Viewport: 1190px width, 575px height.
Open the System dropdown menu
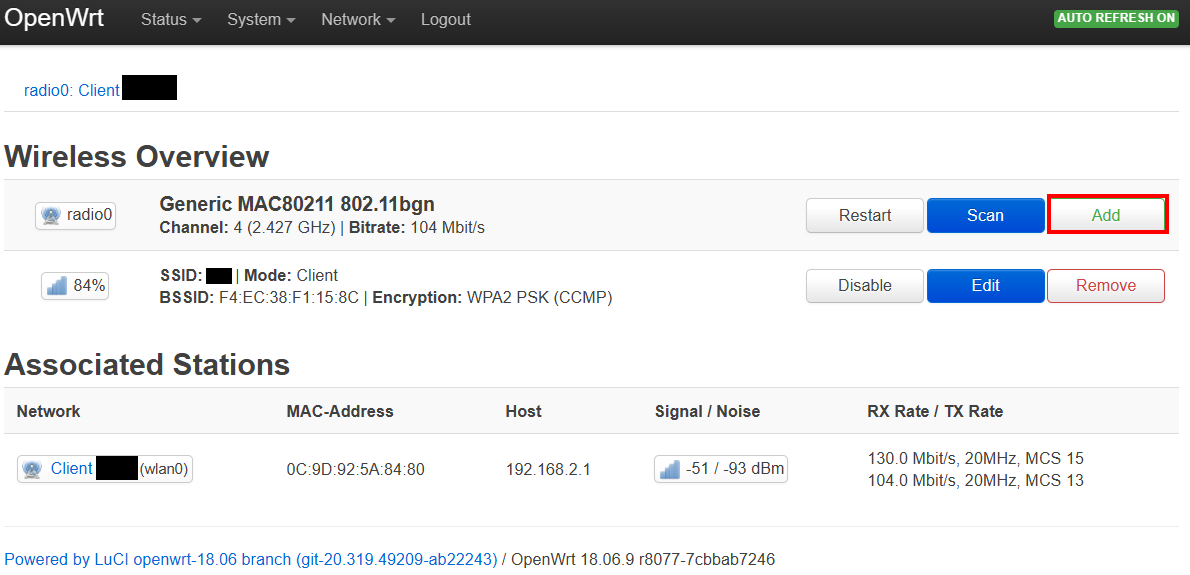(x=260, y=20)
